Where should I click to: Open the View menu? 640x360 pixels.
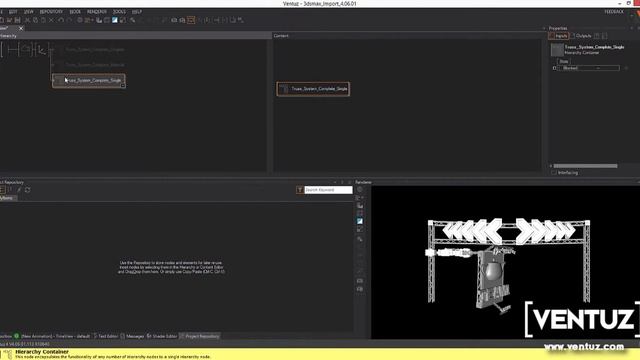click(28, 12)
